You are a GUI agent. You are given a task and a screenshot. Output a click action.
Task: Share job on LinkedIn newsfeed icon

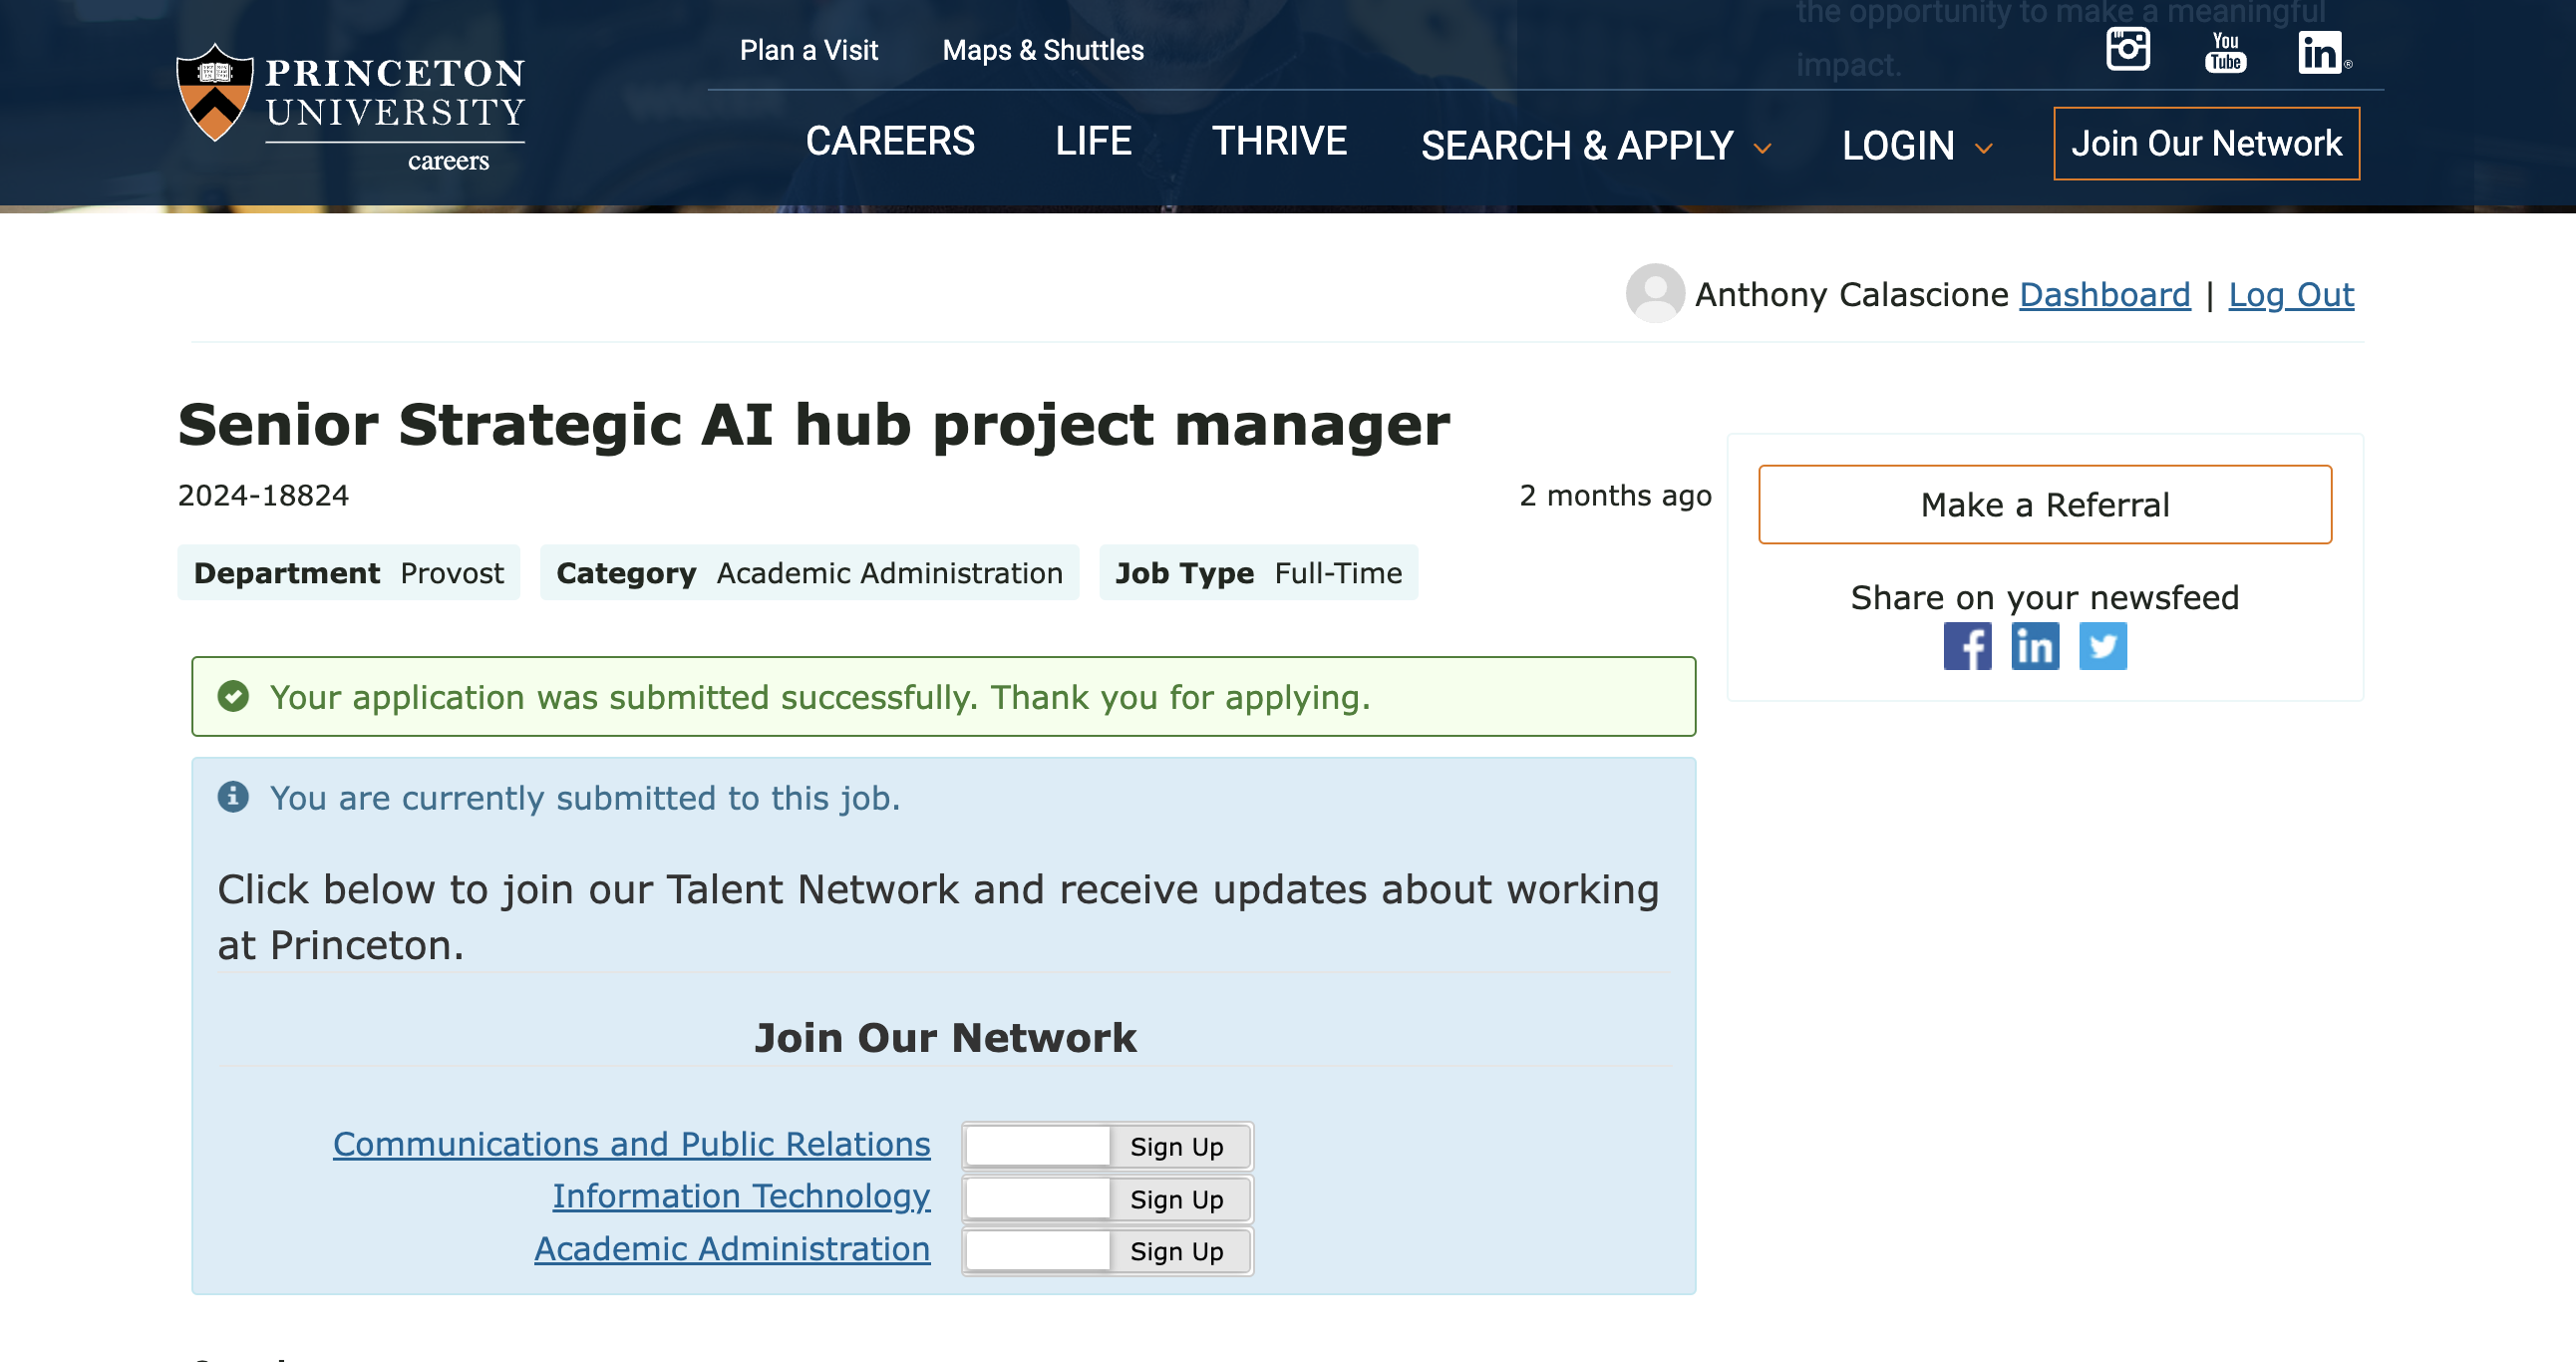(x=2035, y=646)
